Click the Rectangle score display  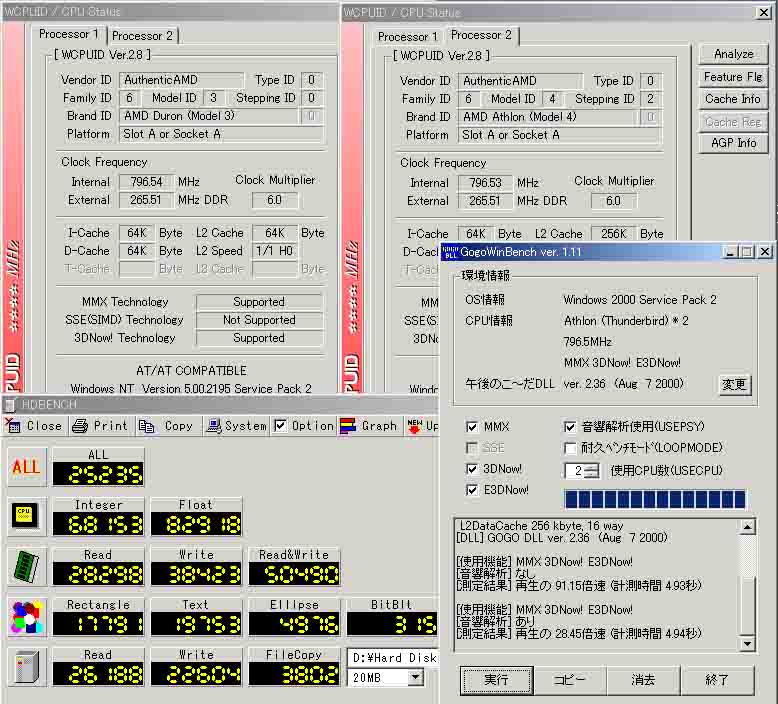tap(98, 624)
